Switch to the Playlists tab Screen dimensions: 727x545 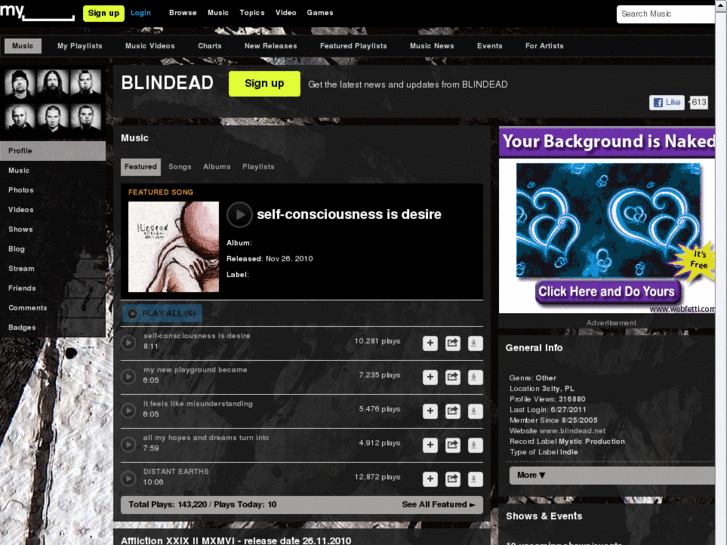[x=258, y=167]
